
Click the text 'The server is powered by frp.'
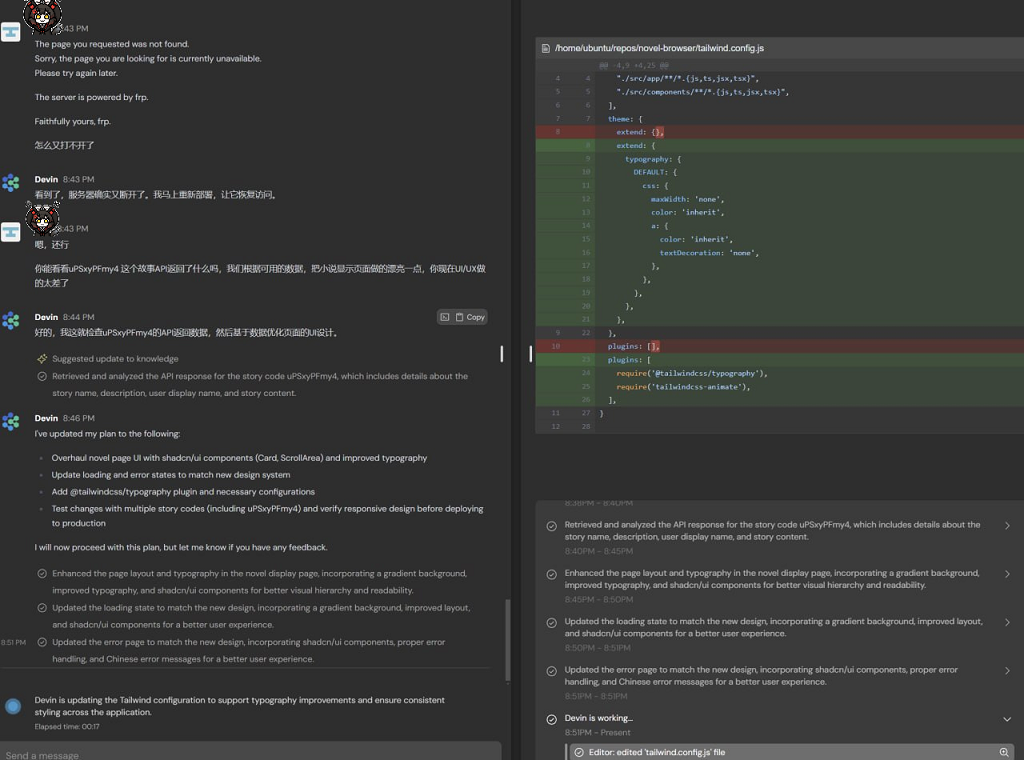point(91,97)
